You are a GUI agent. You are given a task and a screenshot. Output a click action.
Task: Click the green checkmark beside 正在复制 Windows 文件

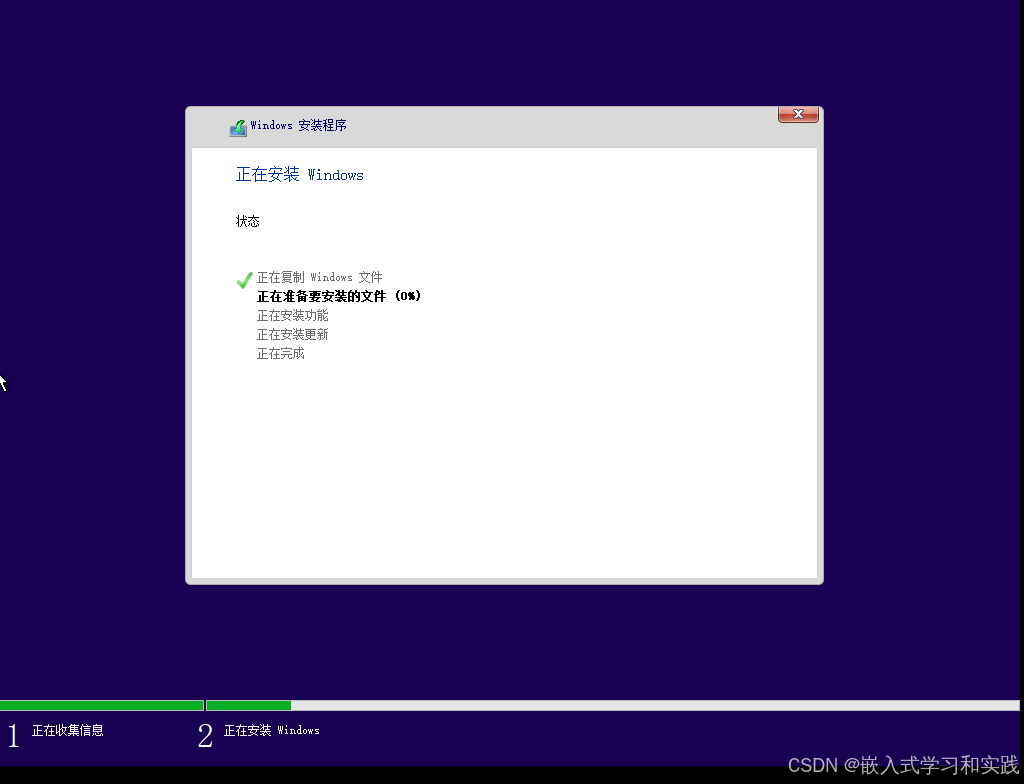tap(244, 280)
